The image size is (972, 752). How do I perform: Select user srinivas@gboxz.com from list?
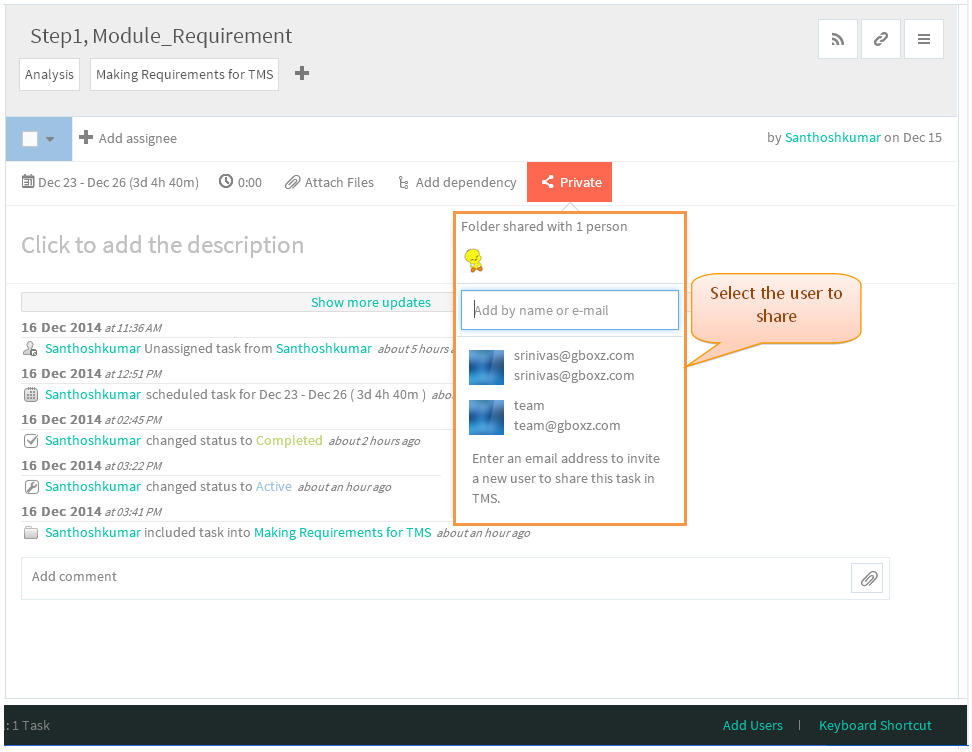[x=569, y=366]
